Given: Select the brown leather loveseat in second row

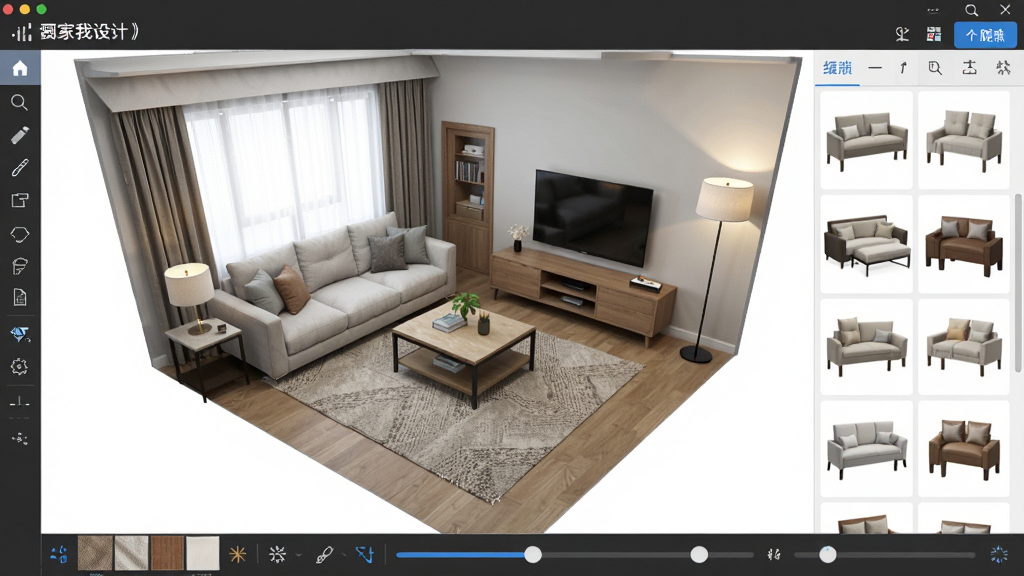Looking at the screenshot, I should [x=964, y=244].
